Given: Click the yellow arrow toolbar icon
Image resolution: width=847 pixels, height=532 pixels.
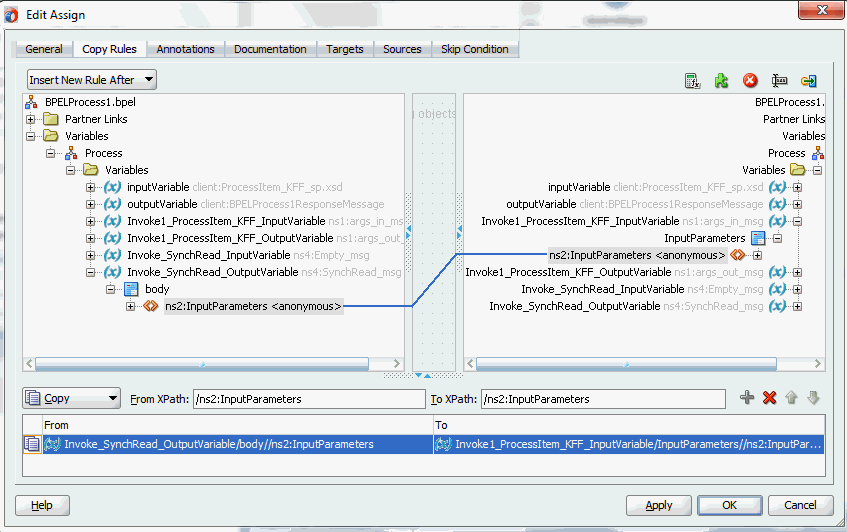Looking at the screenshot, I should point(809,81).
